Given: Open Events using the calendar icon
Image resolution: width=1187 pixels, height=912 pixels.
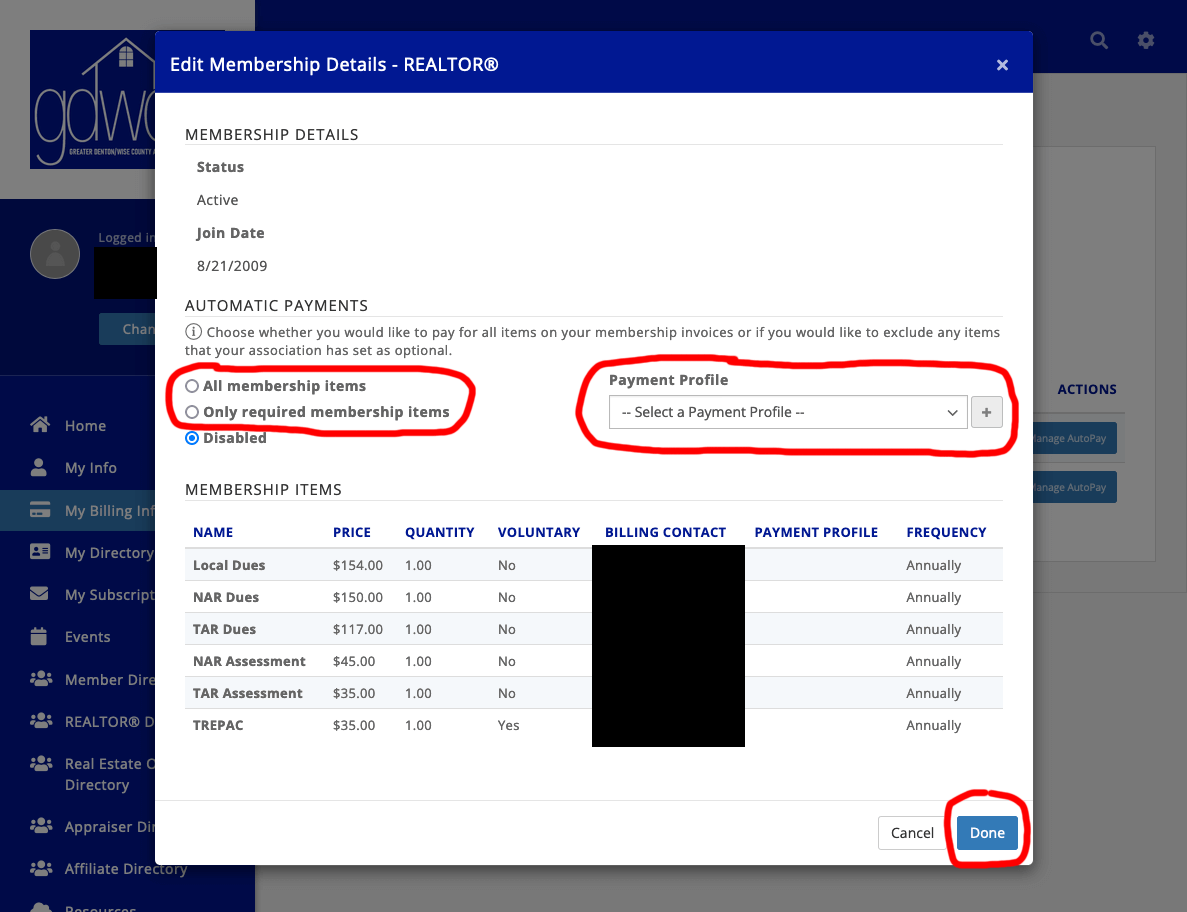Looking at the screenshot, I should pyautogui.click(x=41, y=636).
